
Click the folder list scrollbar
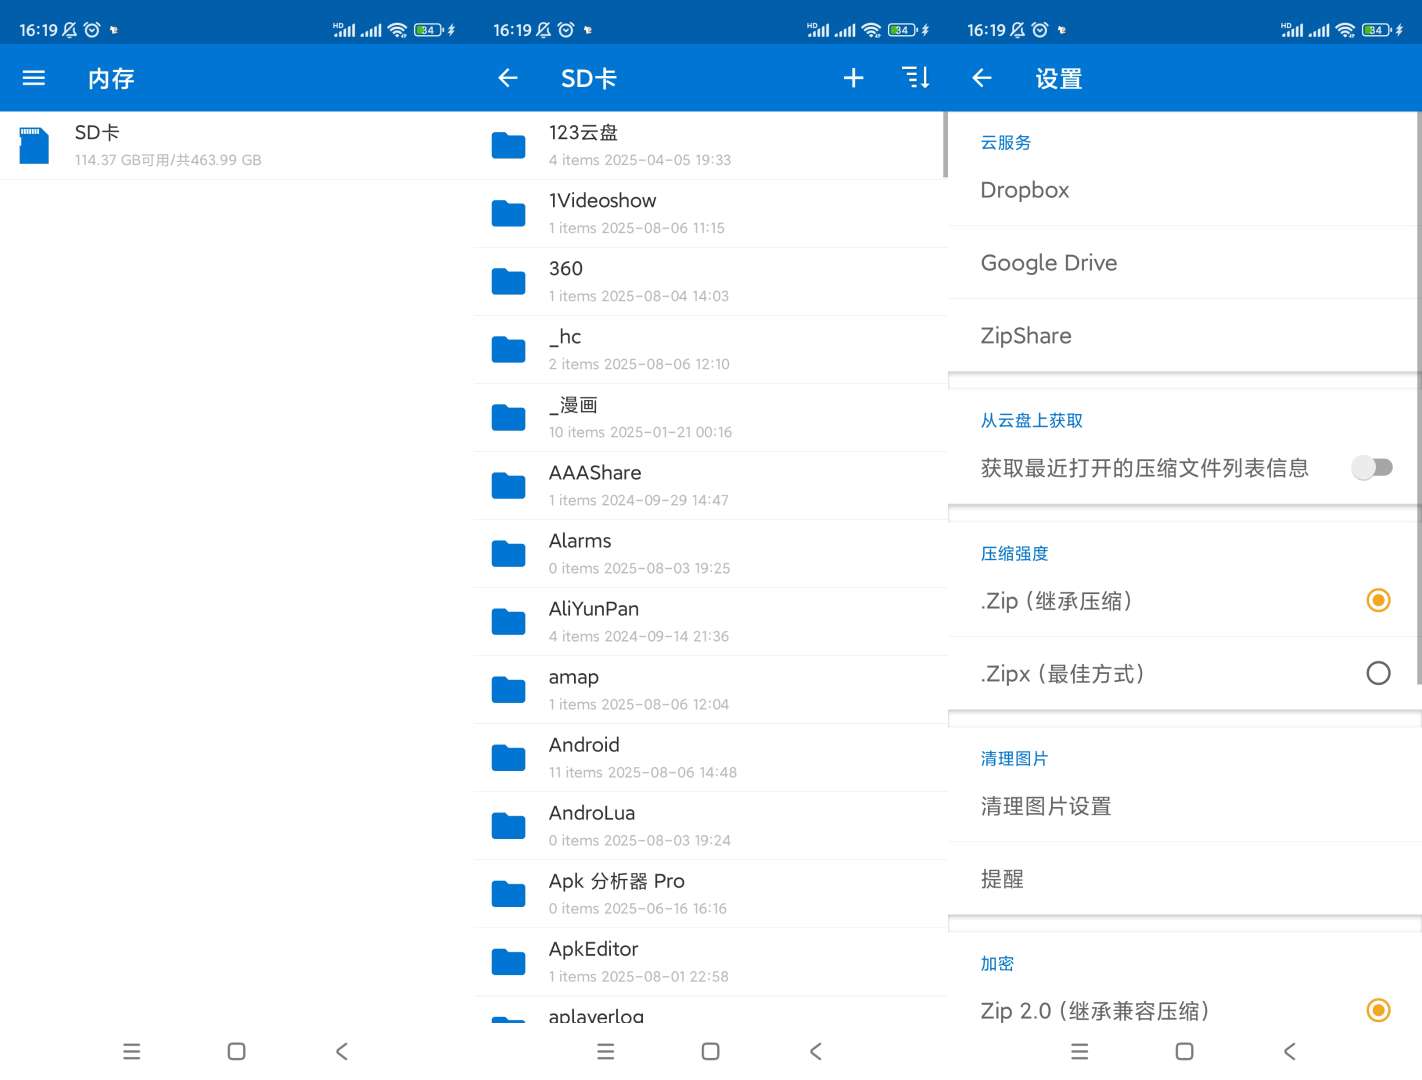945,145
